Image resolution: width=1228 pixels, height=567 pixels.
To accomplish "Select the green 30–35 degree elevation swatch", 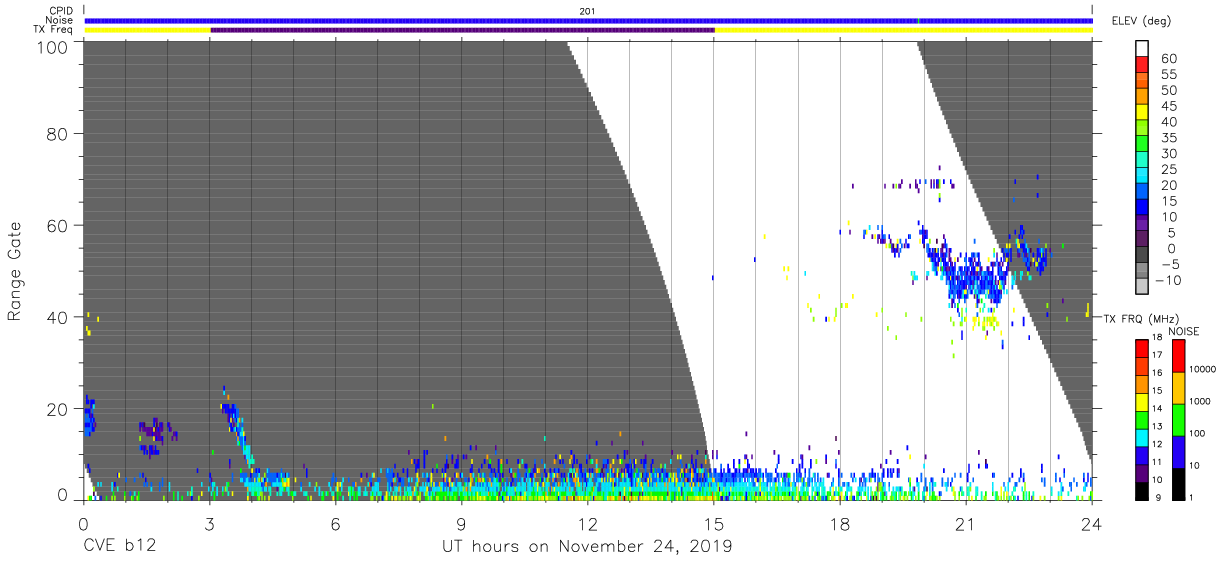I will pyautogui.click(x=1142, y=145).
